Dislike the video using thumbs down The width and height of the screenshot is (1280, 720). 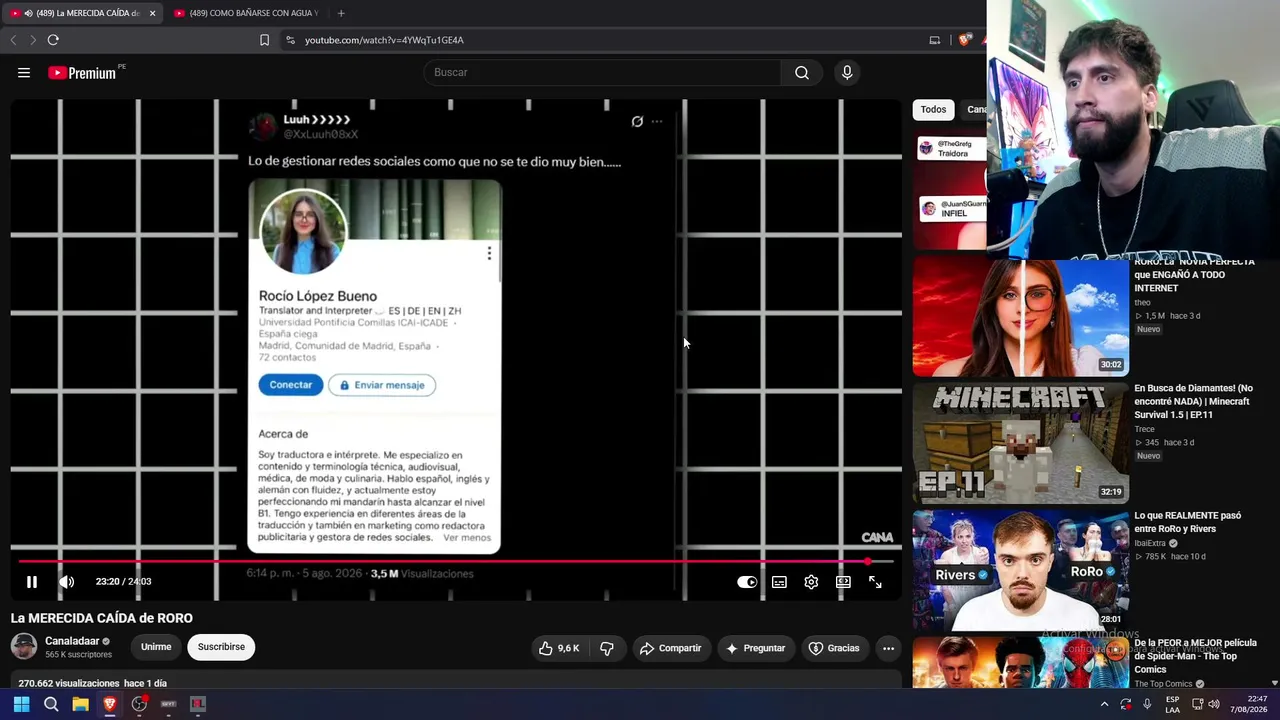coord(607,648)
